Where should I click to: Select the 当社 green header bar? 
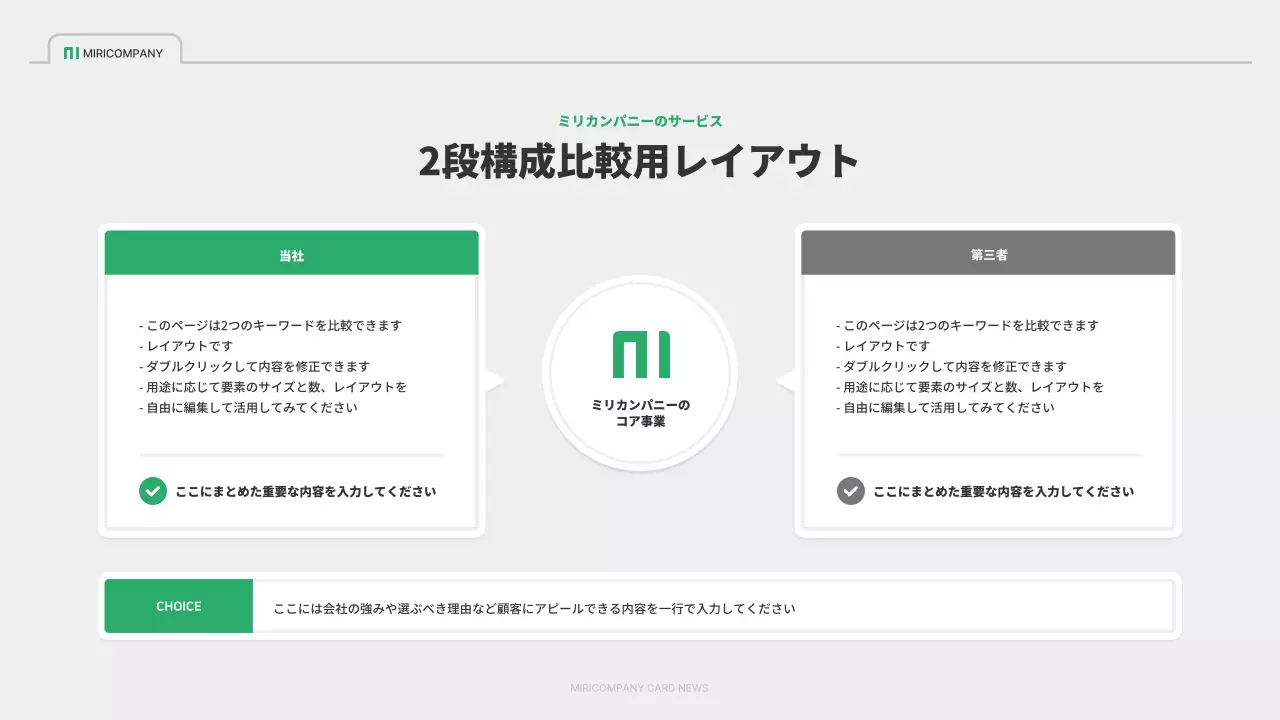point(291,254)
